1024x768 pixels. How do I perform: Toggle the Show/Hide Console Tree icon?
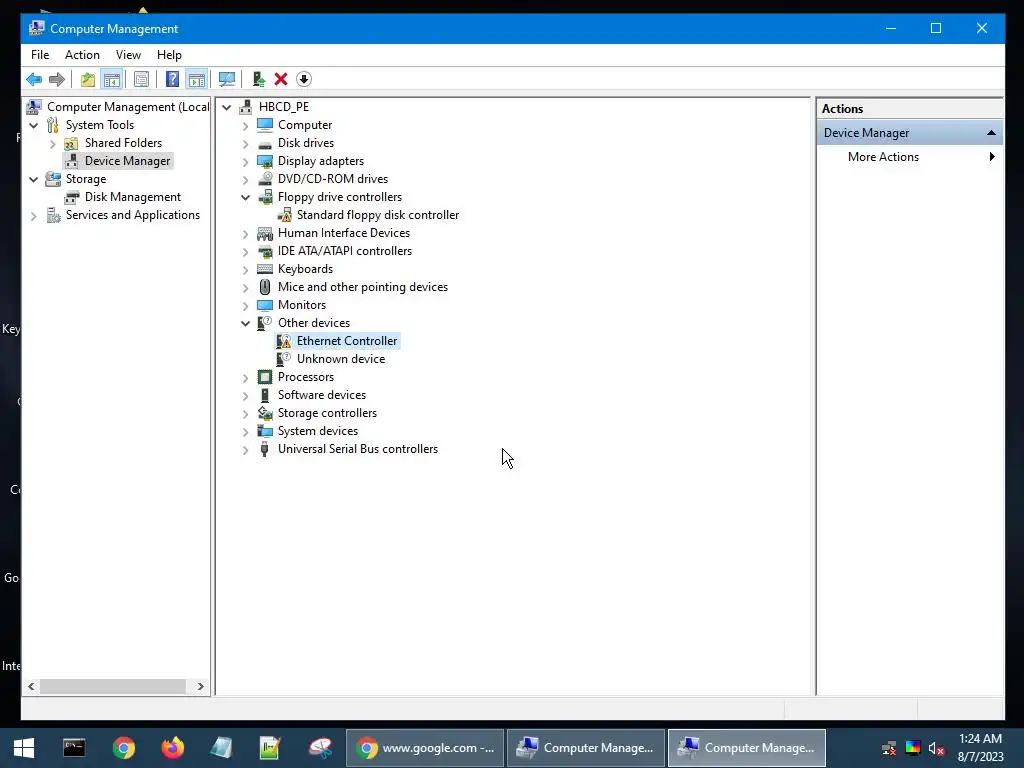pos(112,80)
